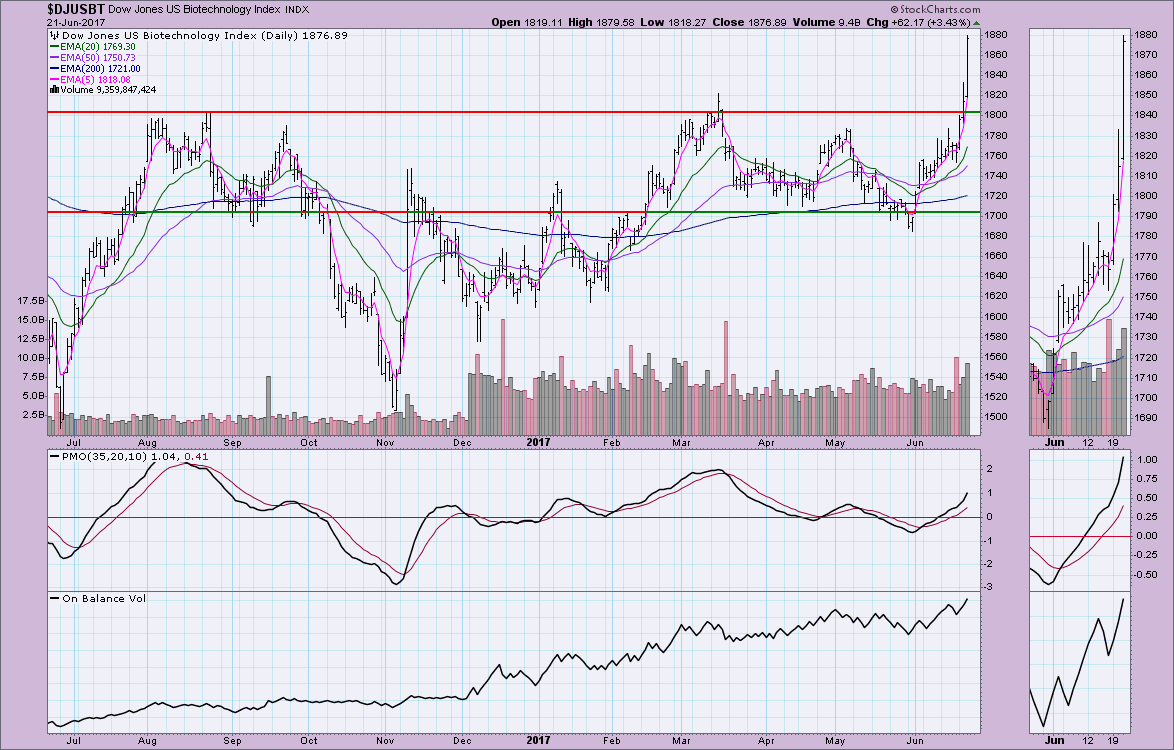1174x750 pixels.
Task: Click the price bar symbol before the index legend
Action: (x=55, y=35)
